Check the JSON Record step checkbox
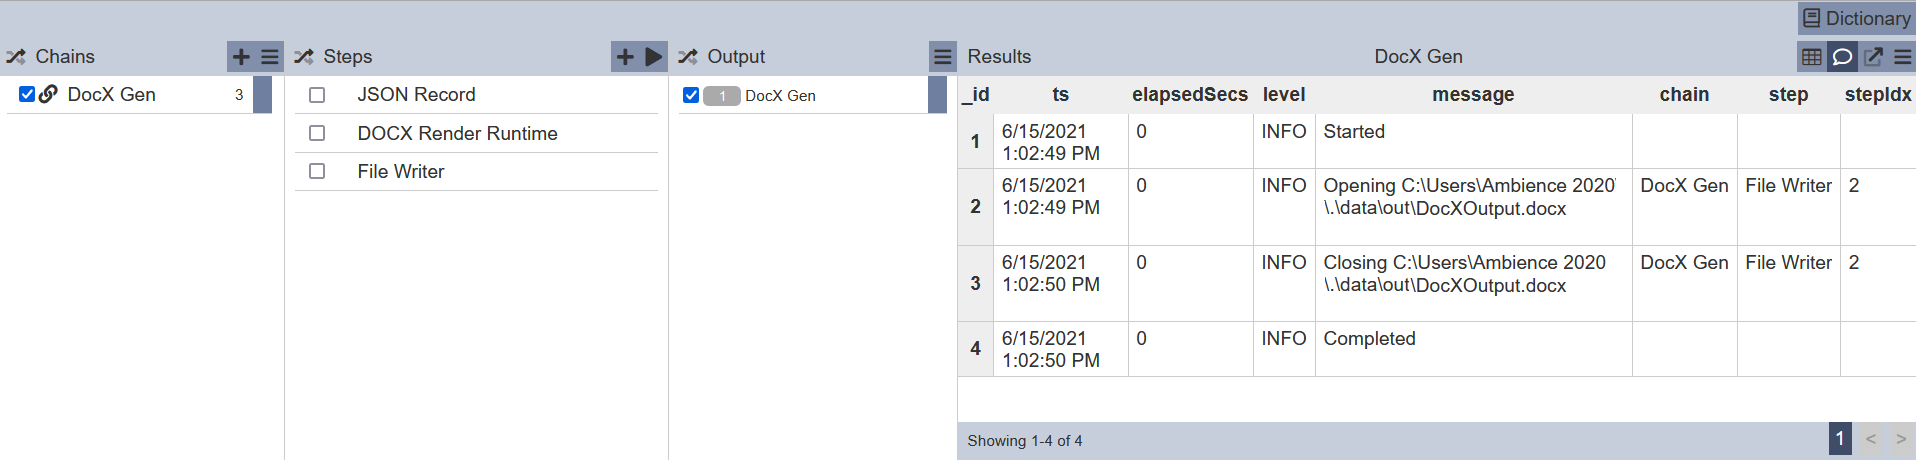Viewport: 1916px width, 460px height. [x=317, y=95]
